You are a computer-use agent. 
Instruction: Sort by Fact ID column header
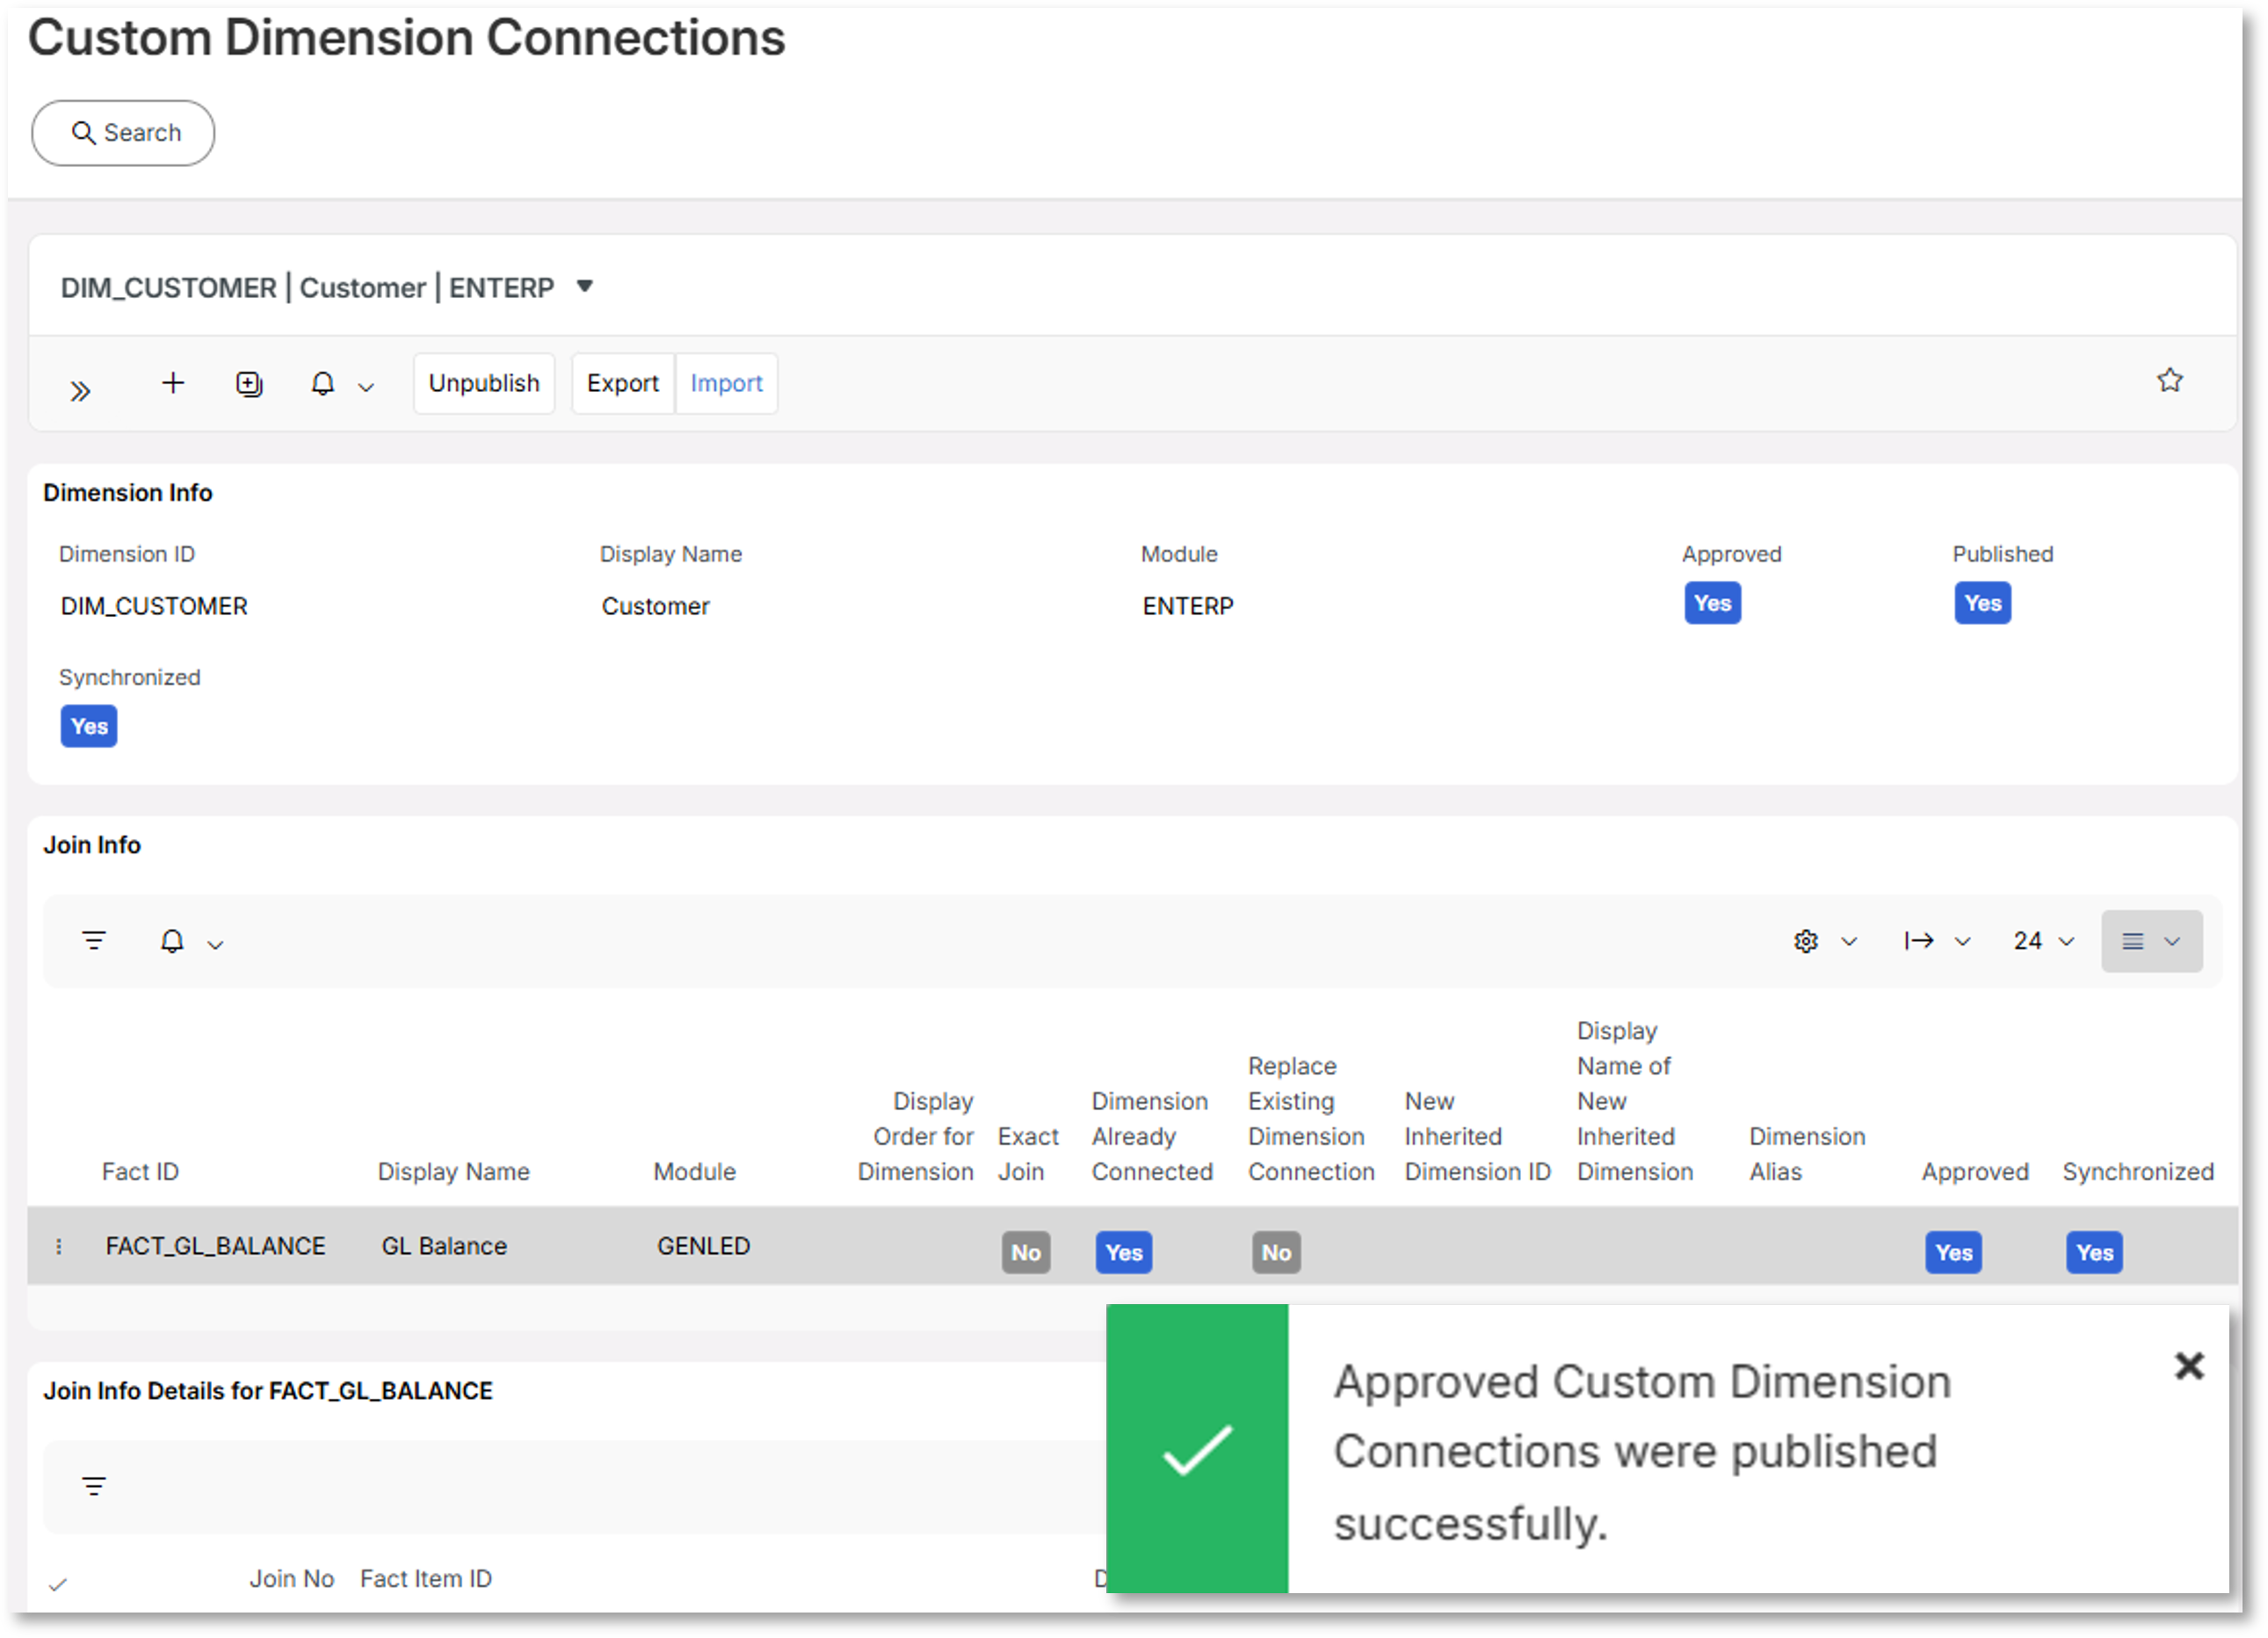click(140, 1171)
